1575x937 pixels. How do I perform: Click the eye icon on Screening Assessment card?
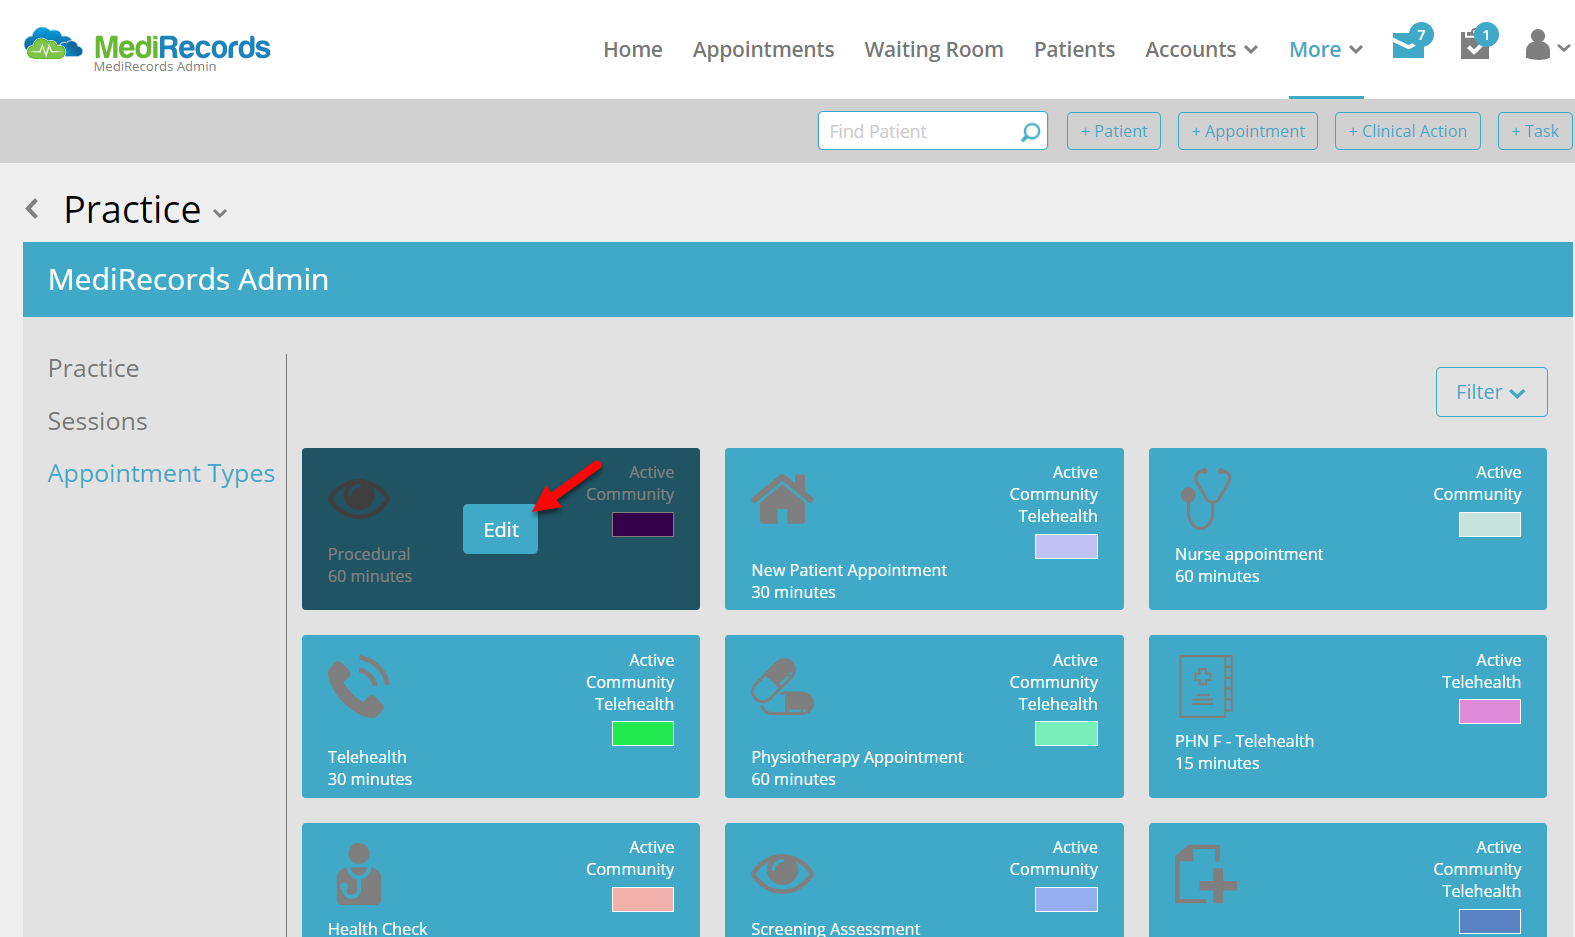tap(782, 873)
